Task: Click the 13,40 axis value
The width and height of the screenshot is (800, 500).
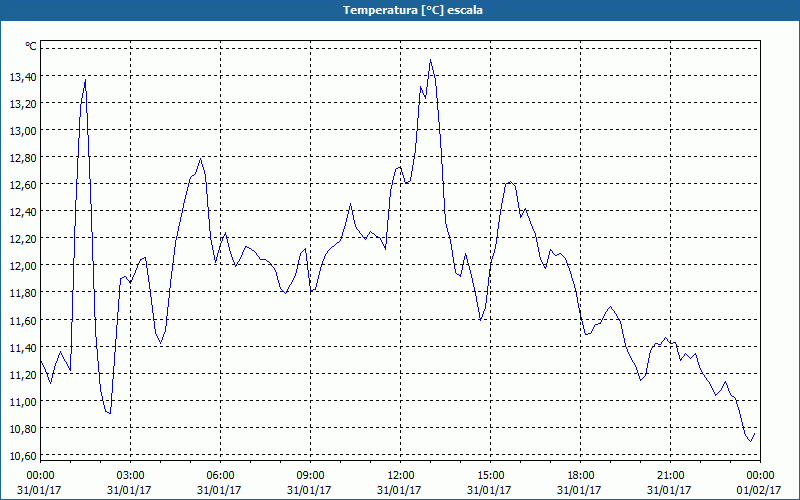Action: (x=23, y=77)
